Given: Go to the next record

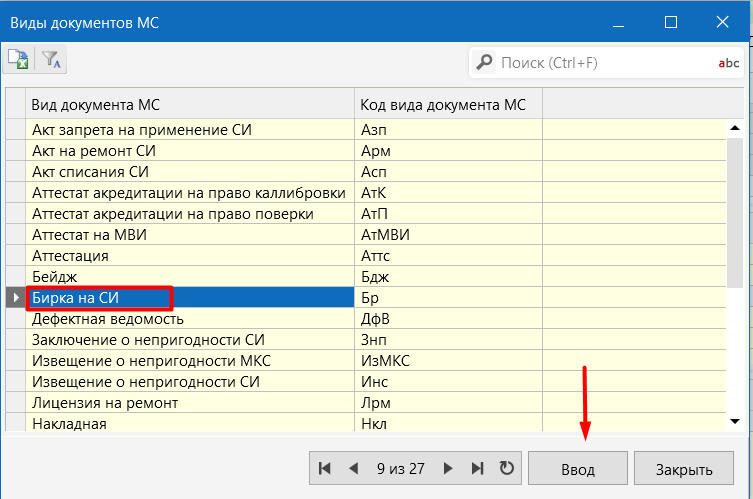Looking at the screenshot, I should 448,468.
